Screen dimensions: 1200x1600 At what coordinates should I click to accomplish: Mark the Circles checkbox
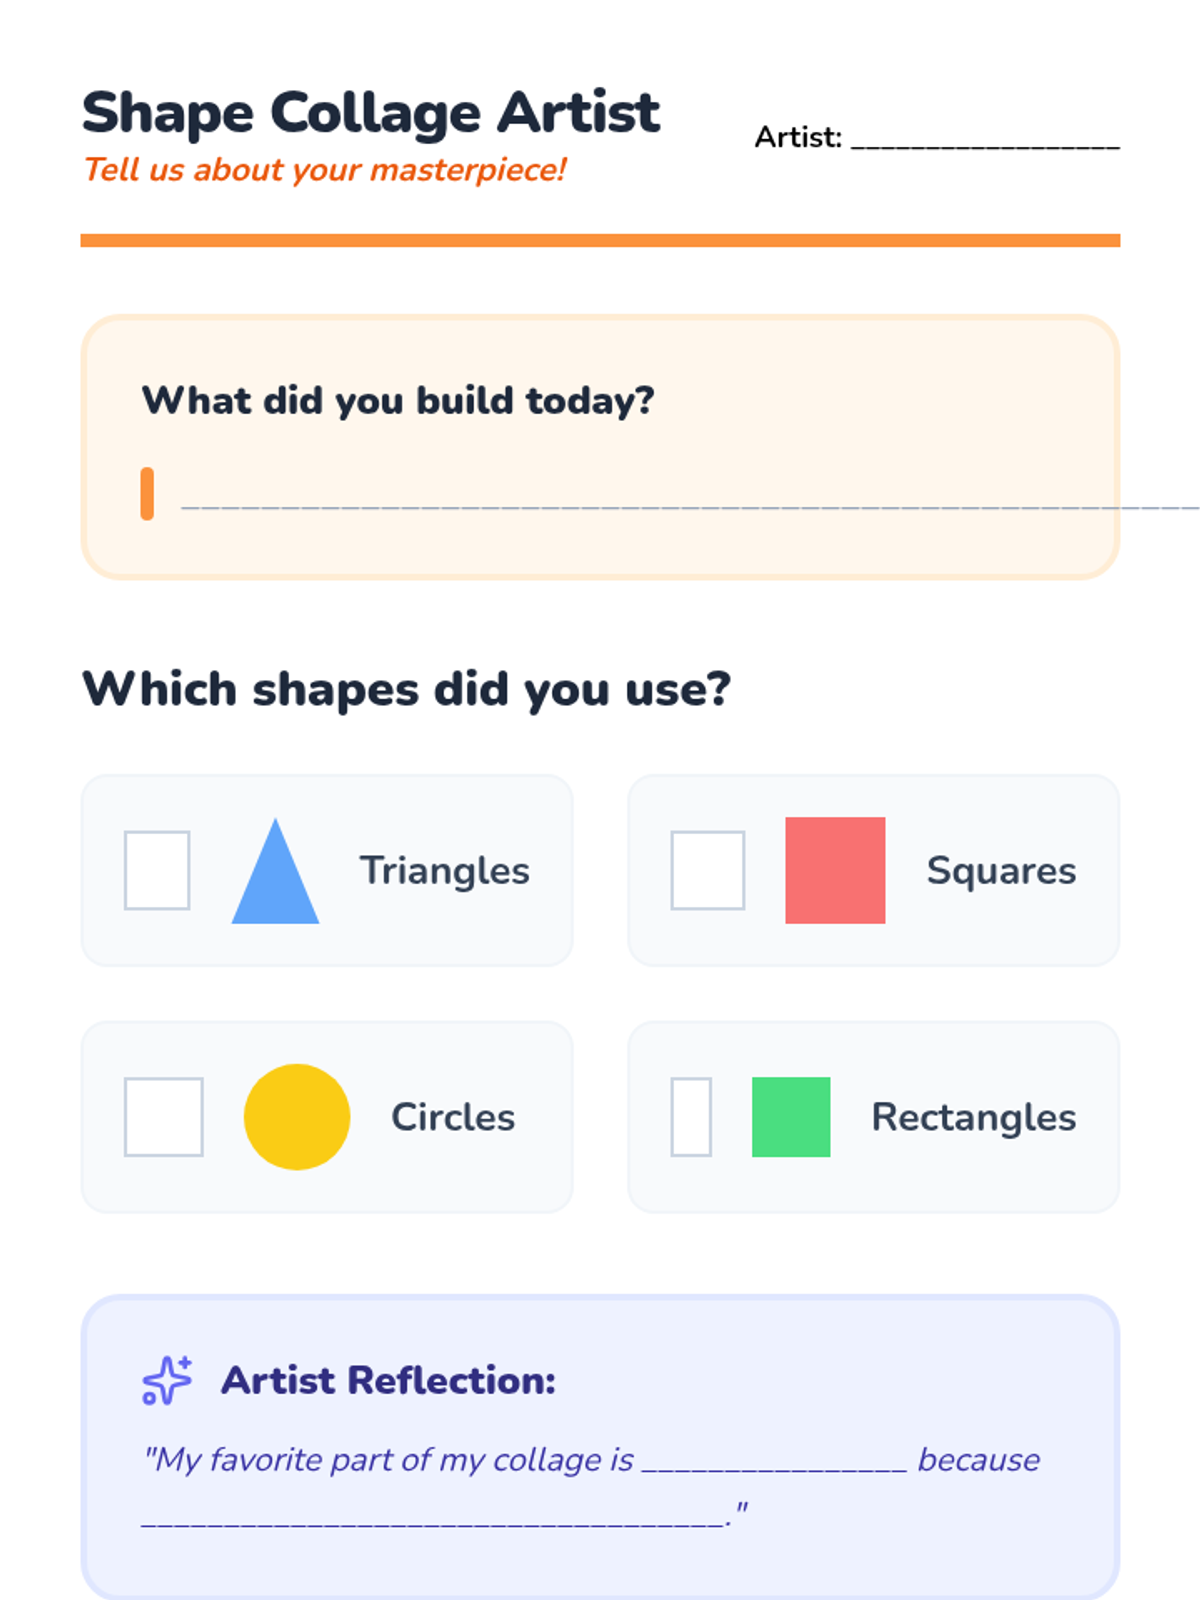pos(164,1117)
